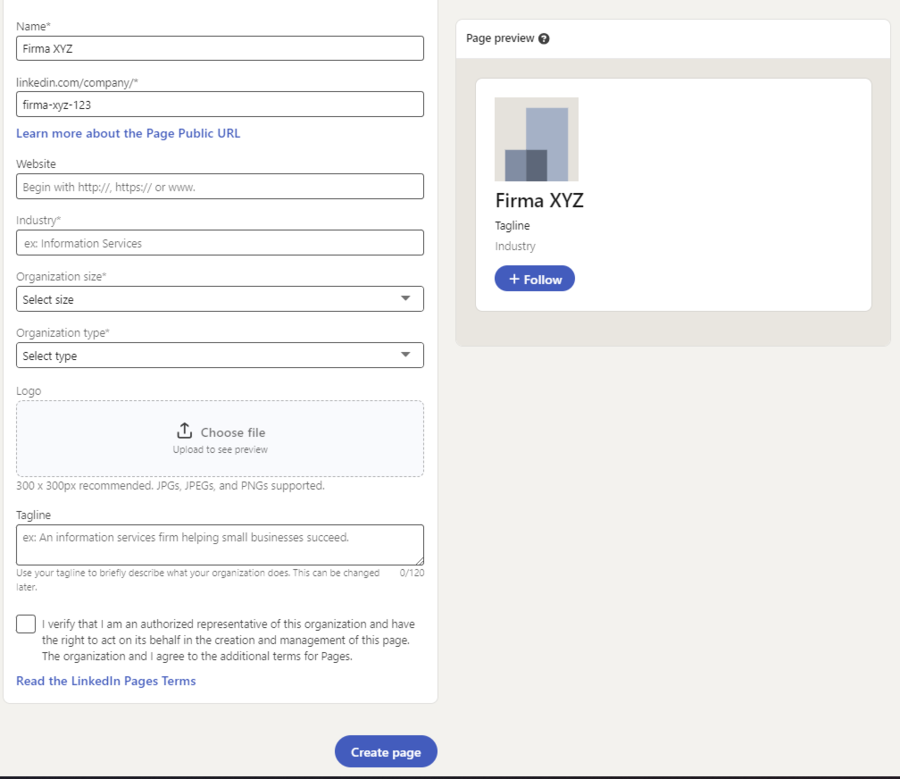Click the Organization size dropdown arrow
Viewport: 900px width, 779px height.
point(405,299)
